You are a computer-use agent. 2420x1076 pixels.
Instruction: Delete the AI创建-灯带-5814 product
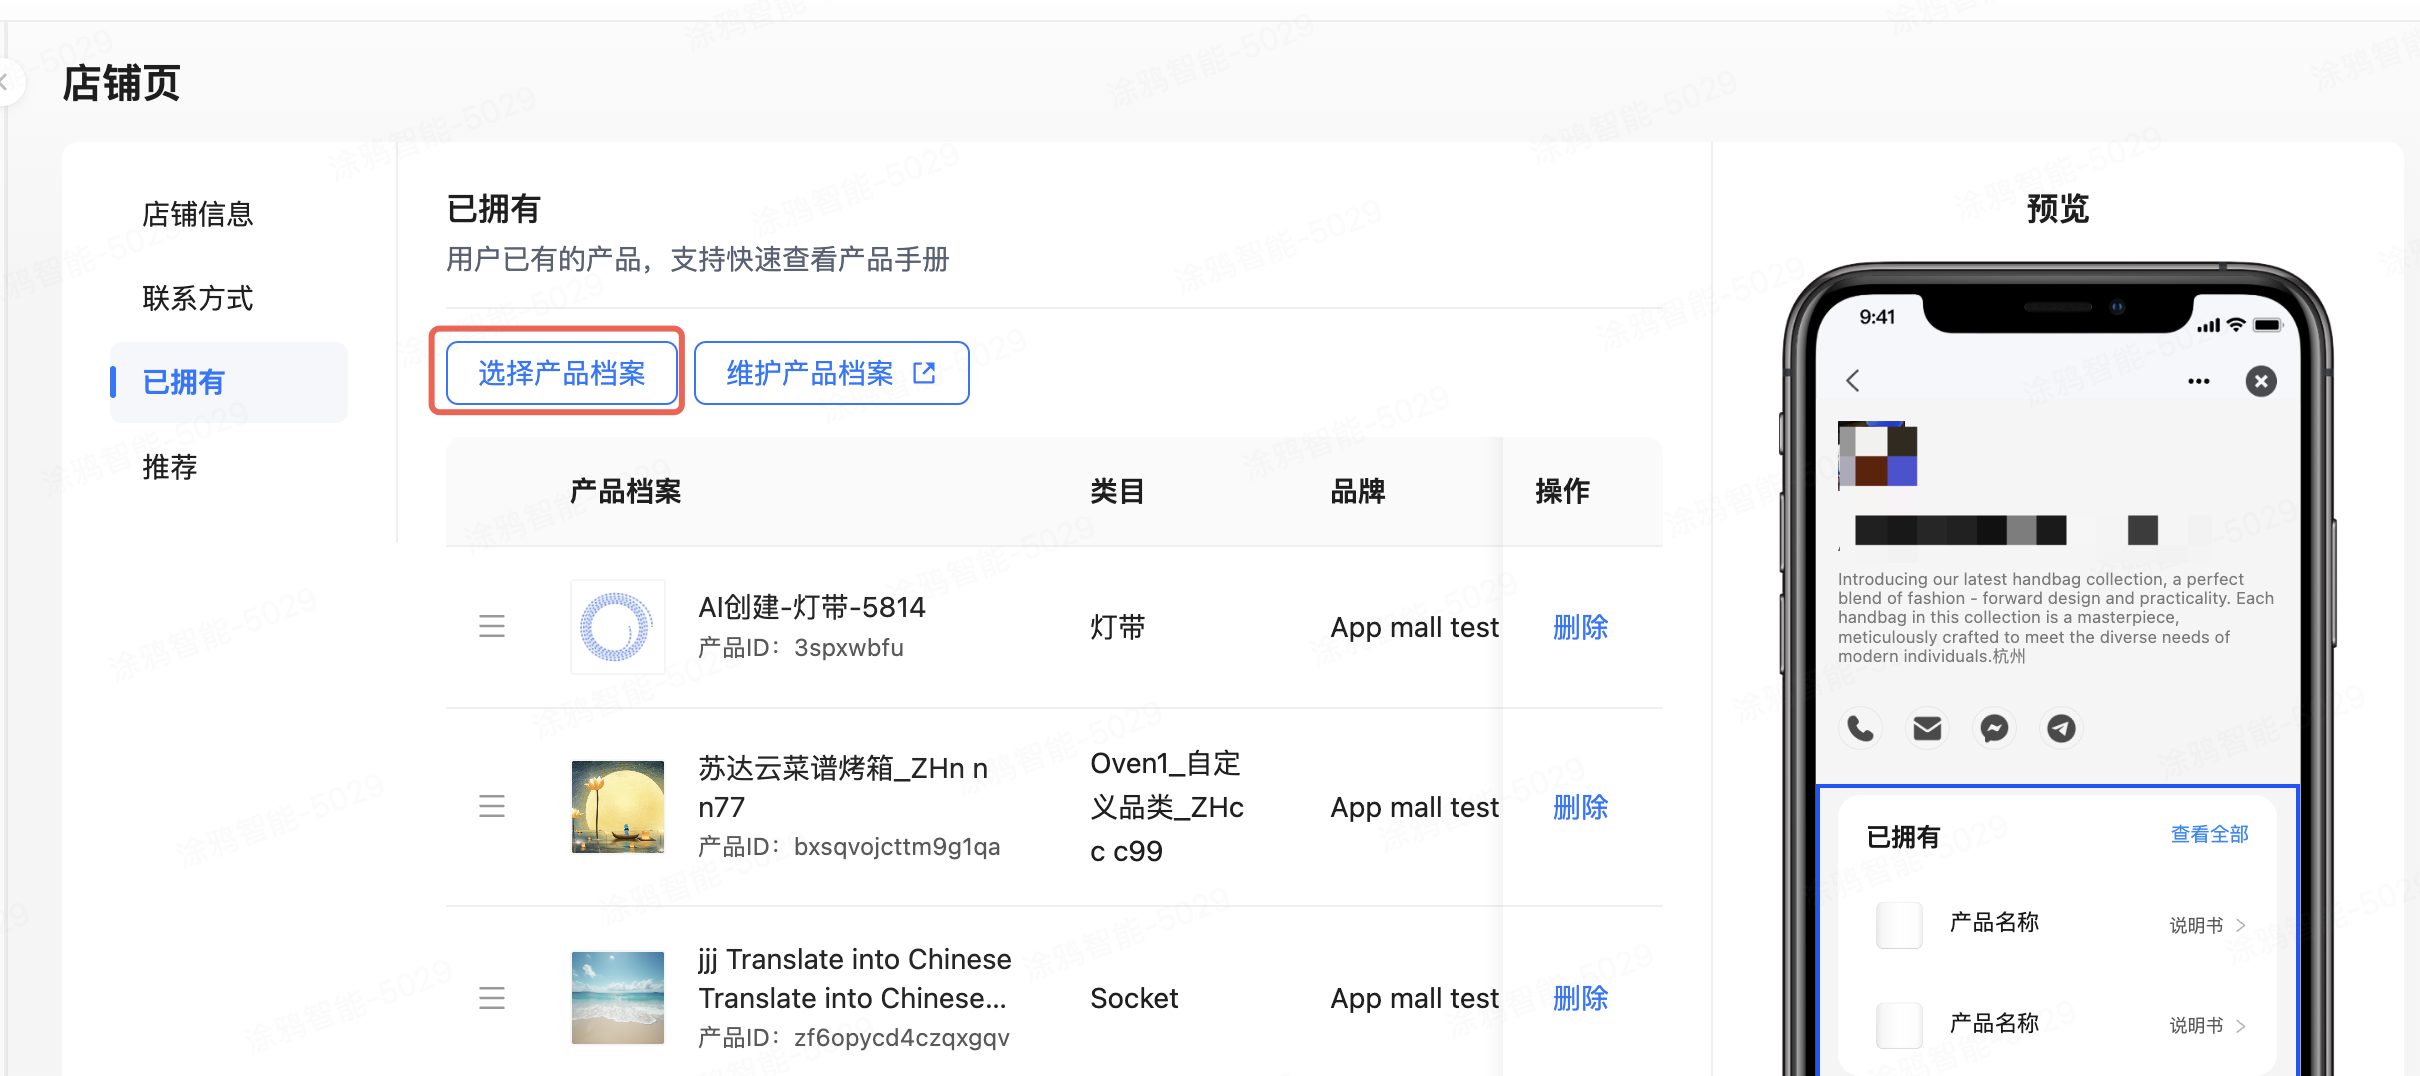point(1580,627)
